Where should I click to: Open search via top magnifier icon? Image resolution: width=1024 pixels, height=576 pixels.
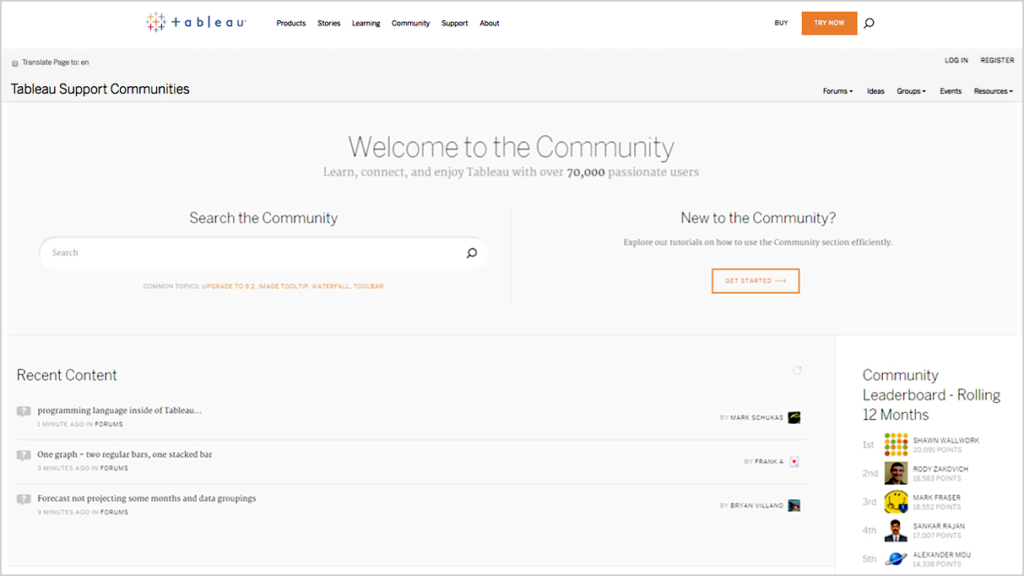[x=869, y=23]
